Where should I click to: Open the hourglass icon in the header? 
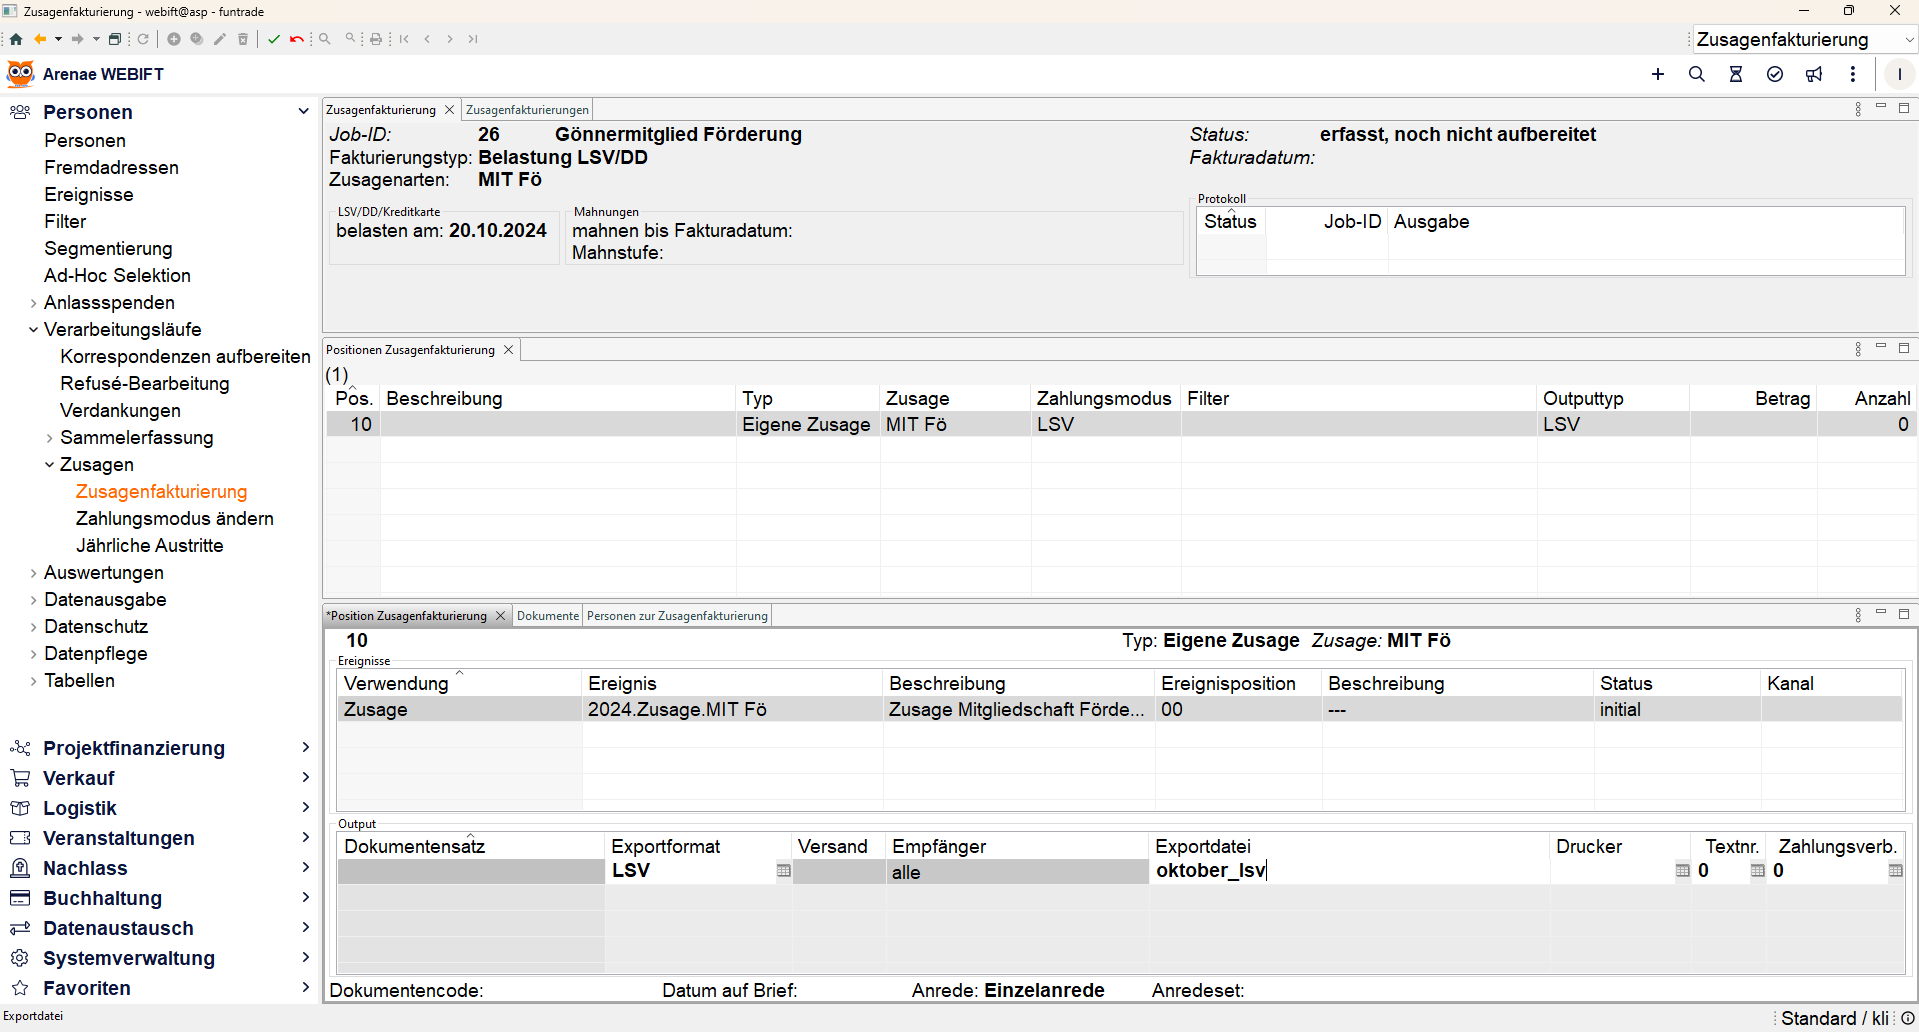pos(1736,74)
